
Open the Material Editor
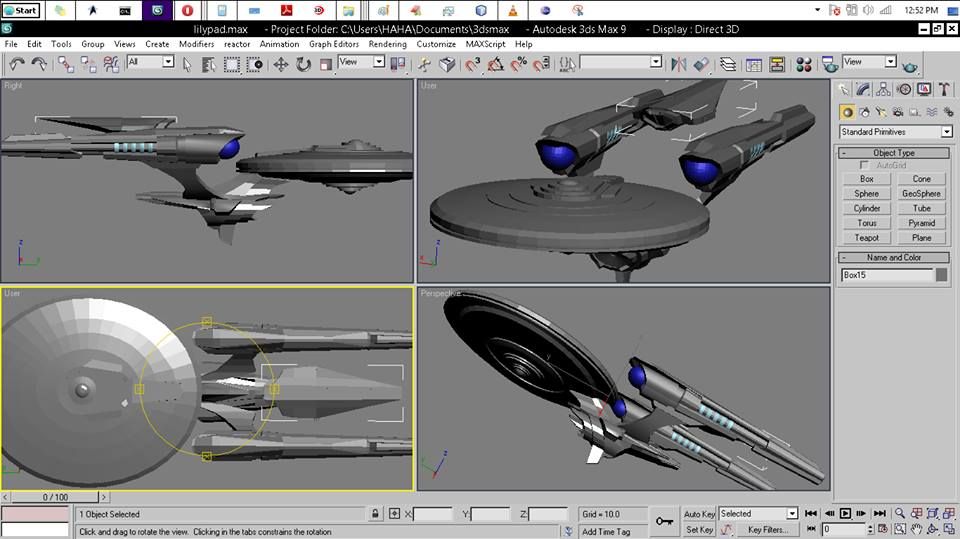tap(803, 64)
